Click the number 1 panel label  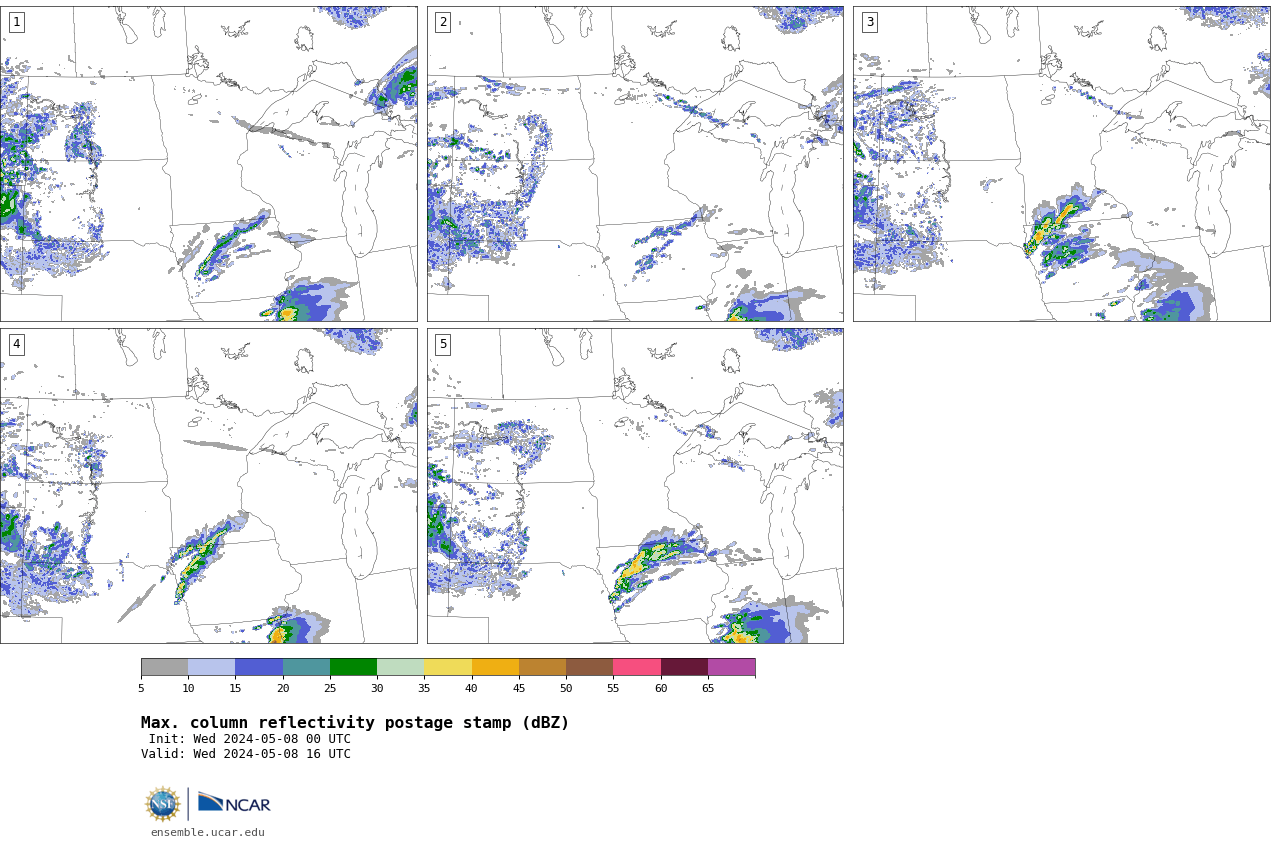16,22
